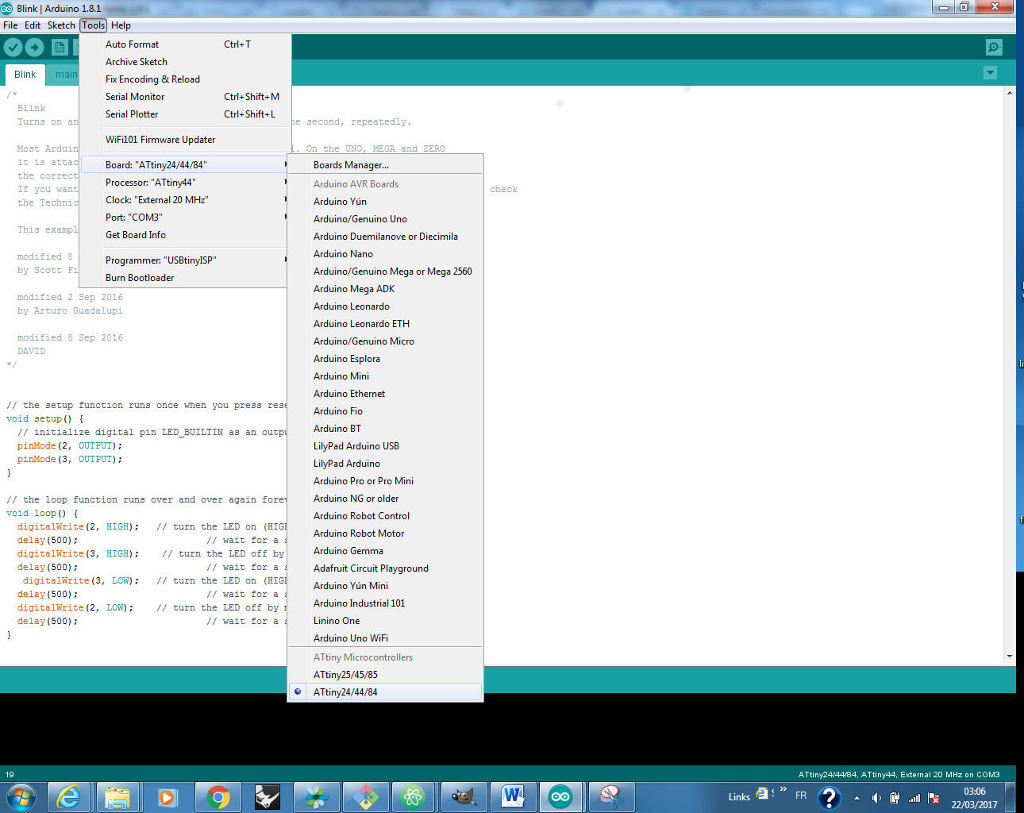Show hidden tray icons arrow

click(857, 798)
